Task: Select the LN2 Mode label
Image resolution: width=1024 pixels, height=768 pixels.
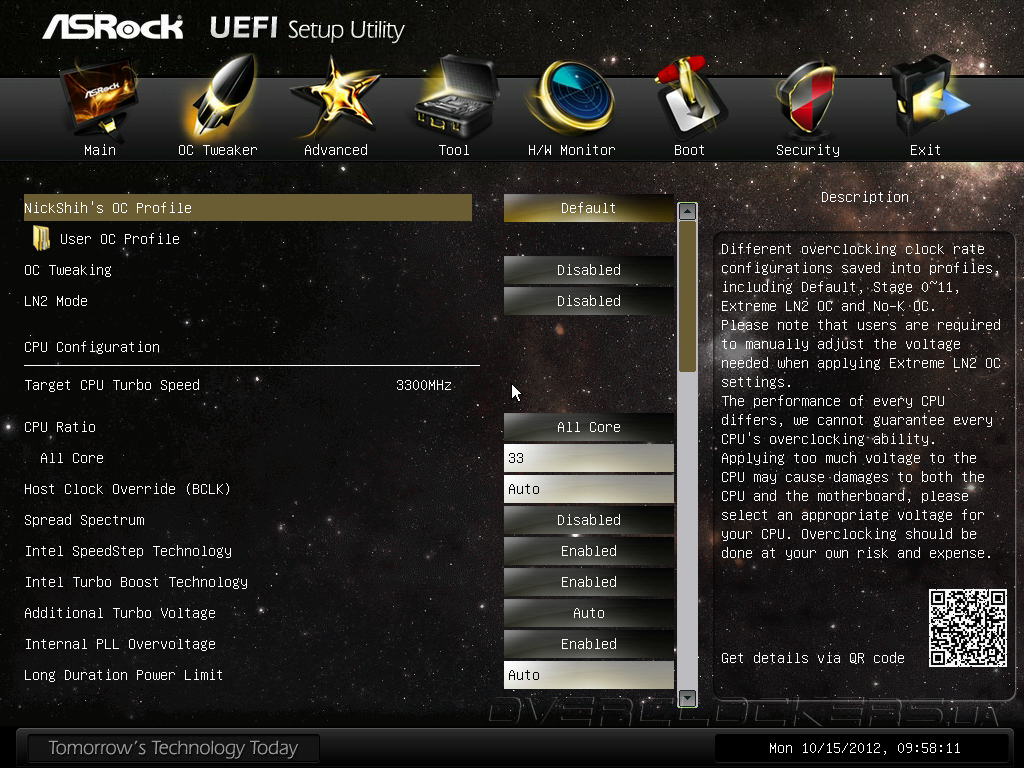Action: coord(56,301)
